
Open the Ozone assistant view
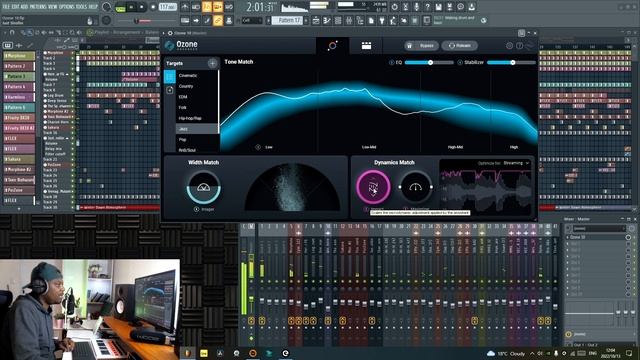332,45
